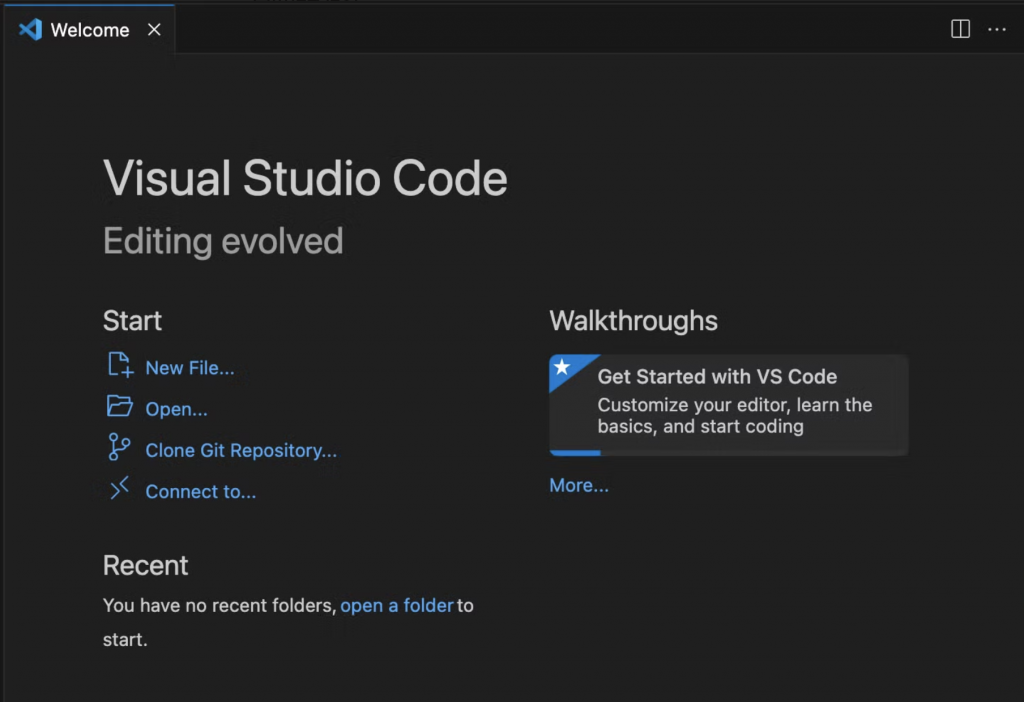Open the More Actions ellipsis menu
Image resolution: width=1024 pixels, height=702 pixels.
click(997, 29)
